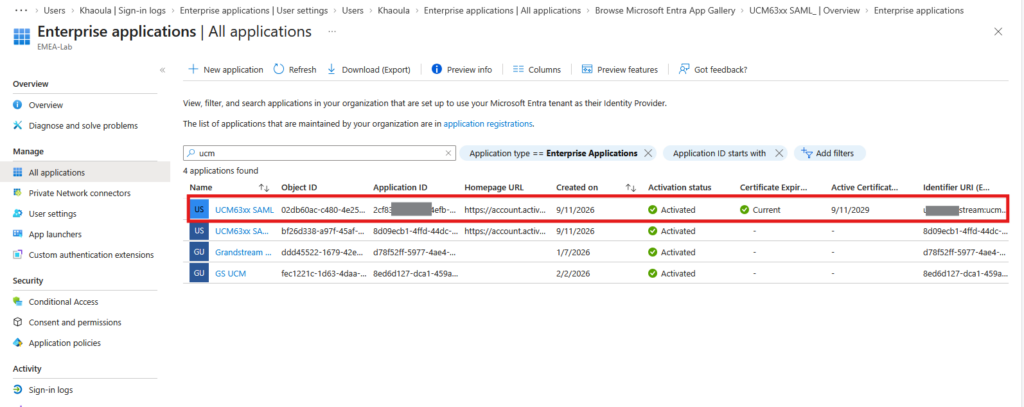Viewport: 1024px width, 407px height.
Task: Open Diagnose and solve problems
Action: 85,125
